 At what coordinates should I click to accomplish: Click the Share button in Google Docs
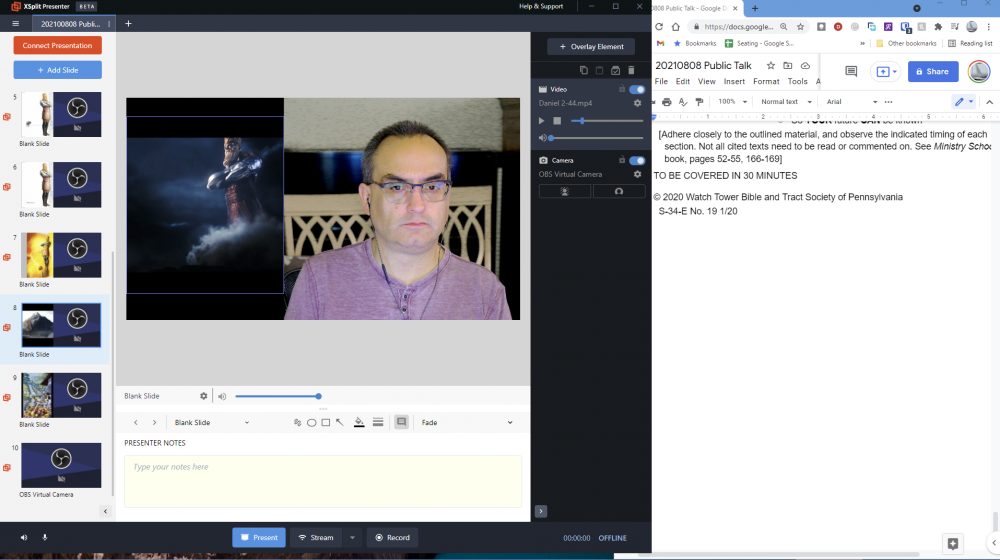click(933, 71)
